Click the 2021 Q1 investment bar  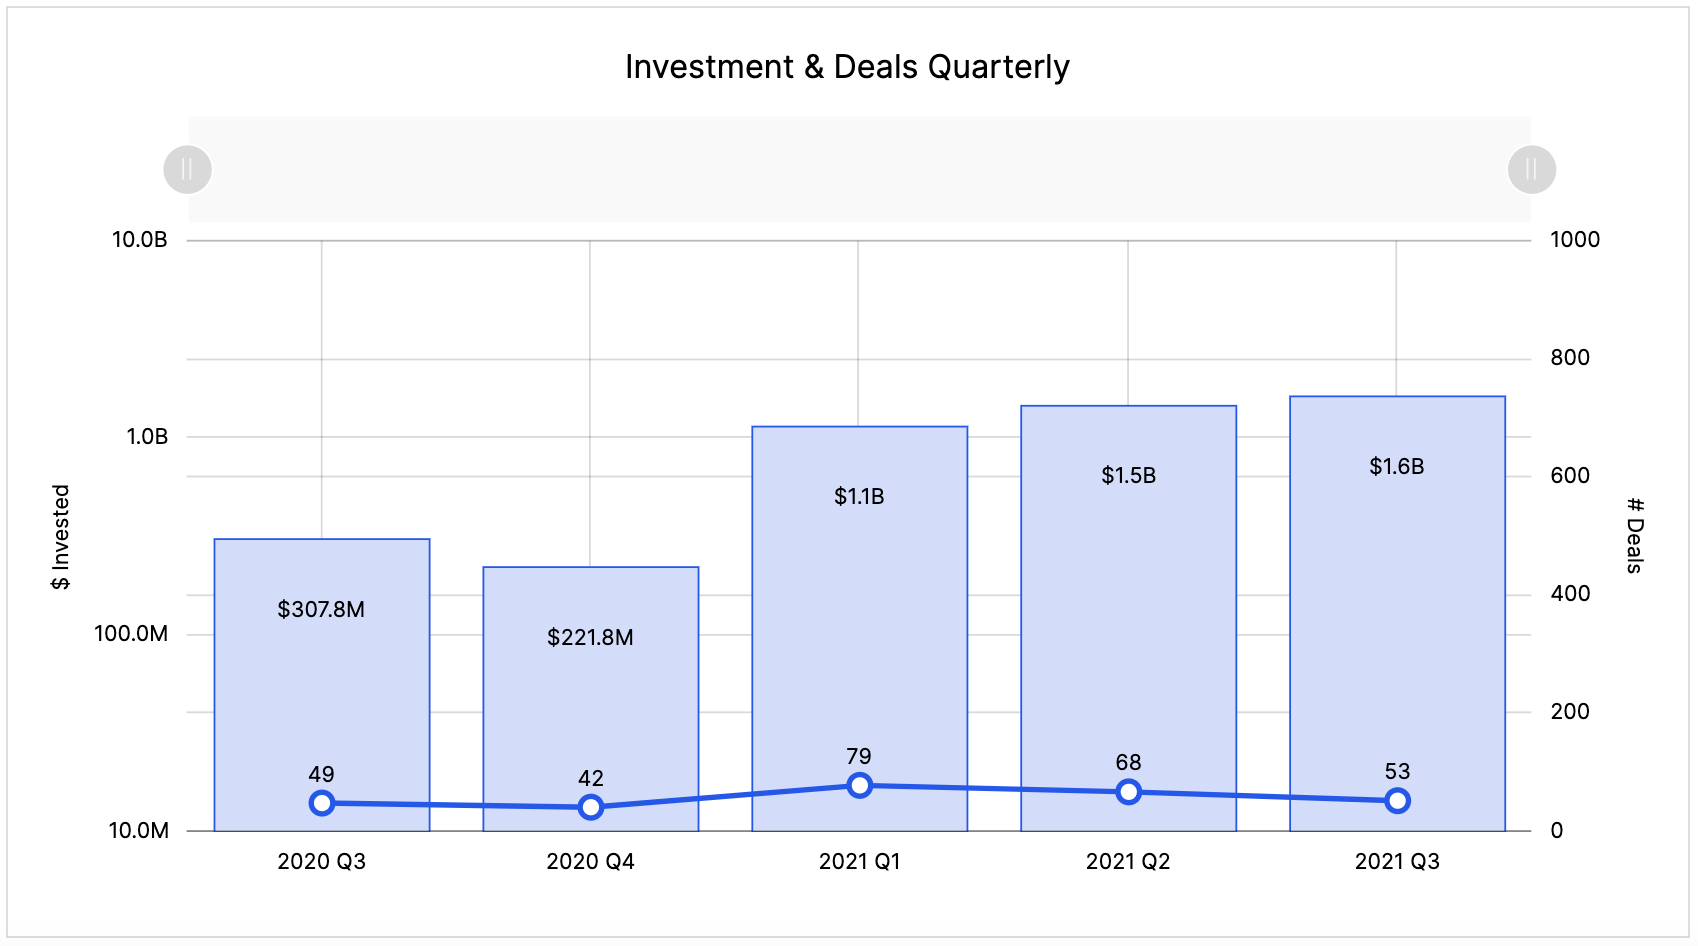pos(859,620)
